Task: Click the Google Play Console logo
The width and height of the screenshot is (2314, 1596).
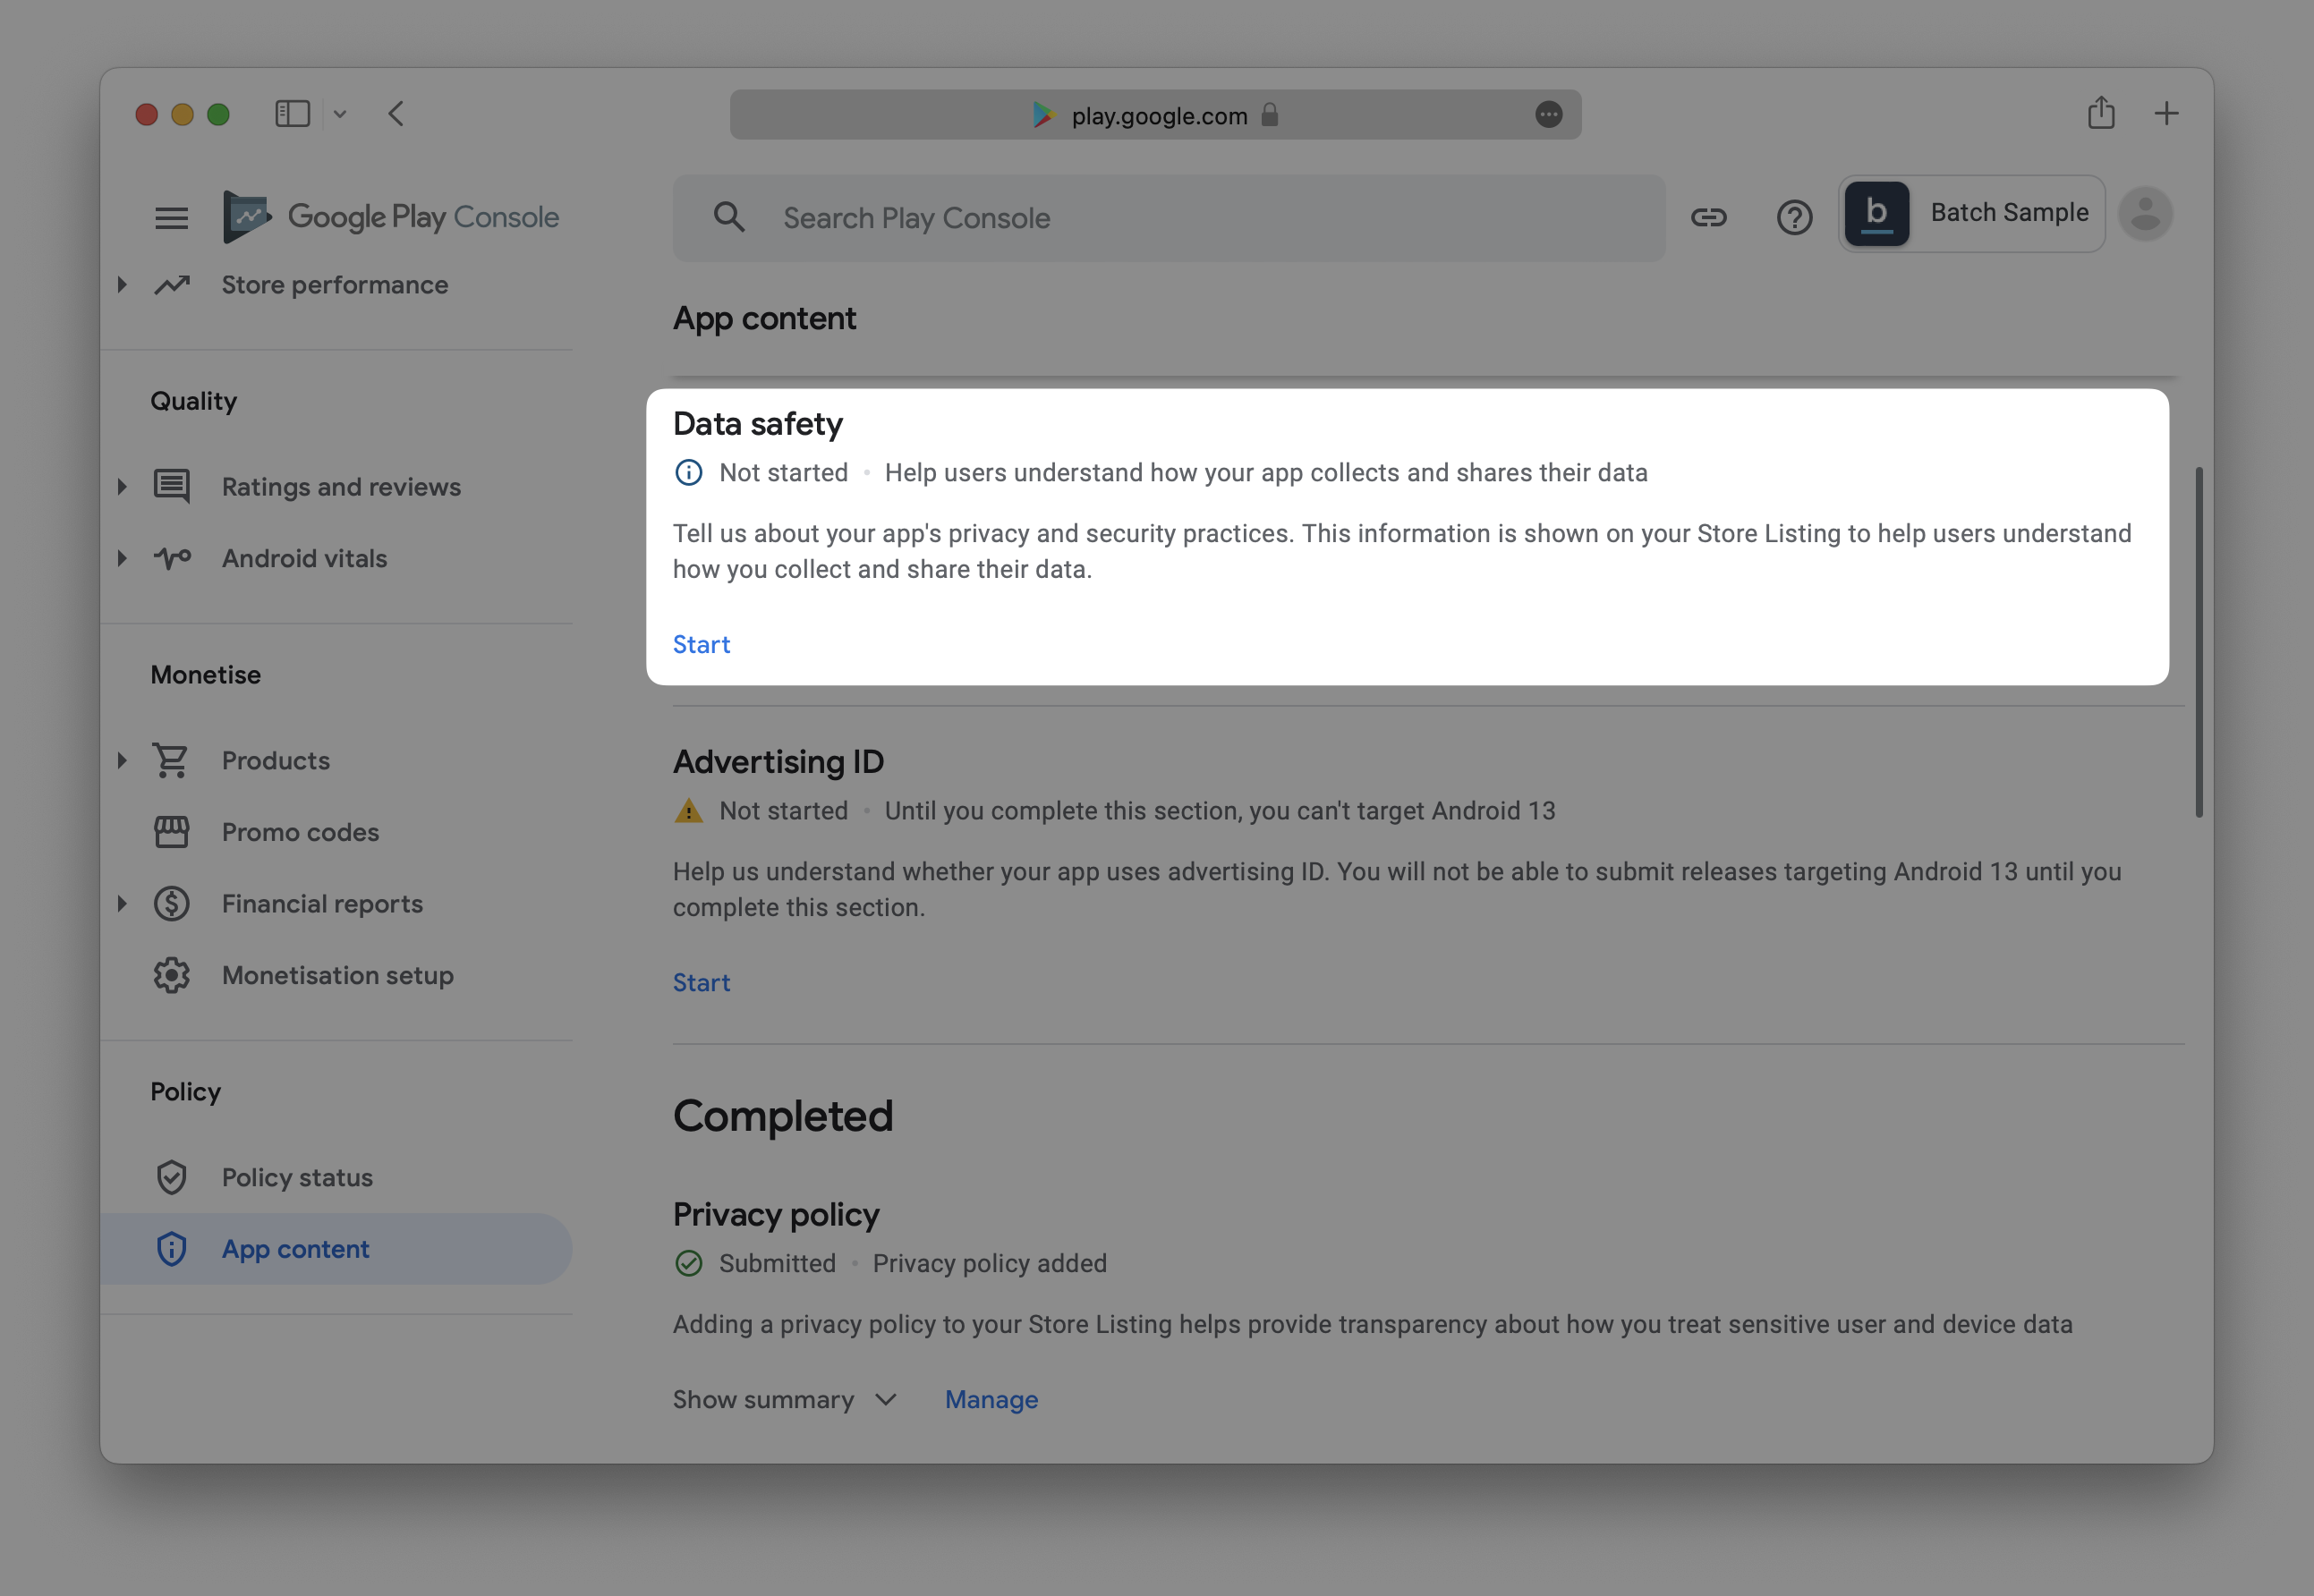Action: 391,217
